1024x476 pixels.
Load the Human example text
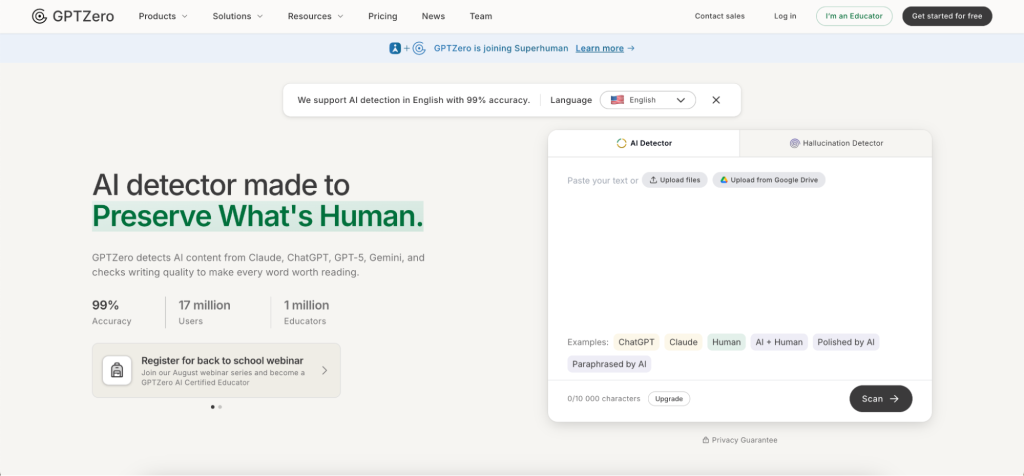pyautogui.click(x=726, y=342)
